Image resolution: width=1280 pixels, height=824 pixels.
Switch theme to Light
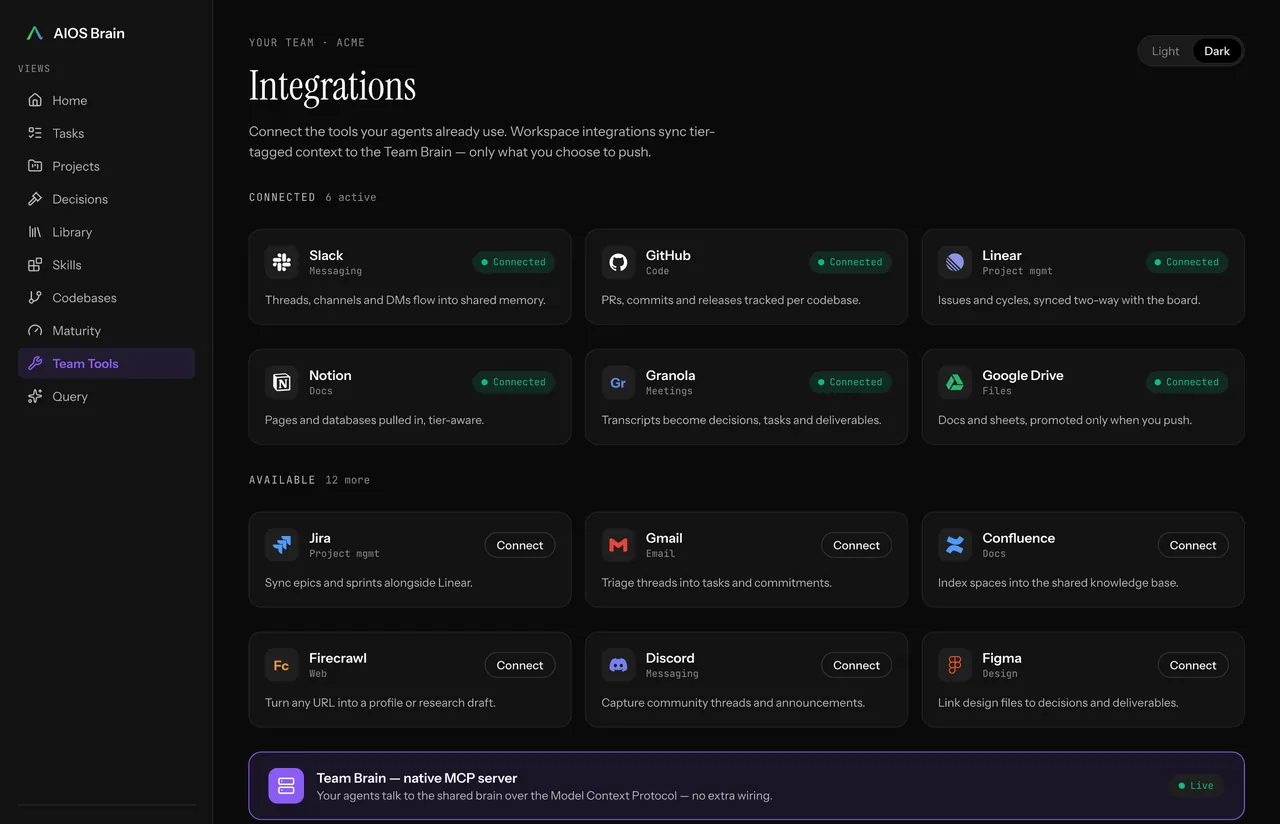[1165, 51]
